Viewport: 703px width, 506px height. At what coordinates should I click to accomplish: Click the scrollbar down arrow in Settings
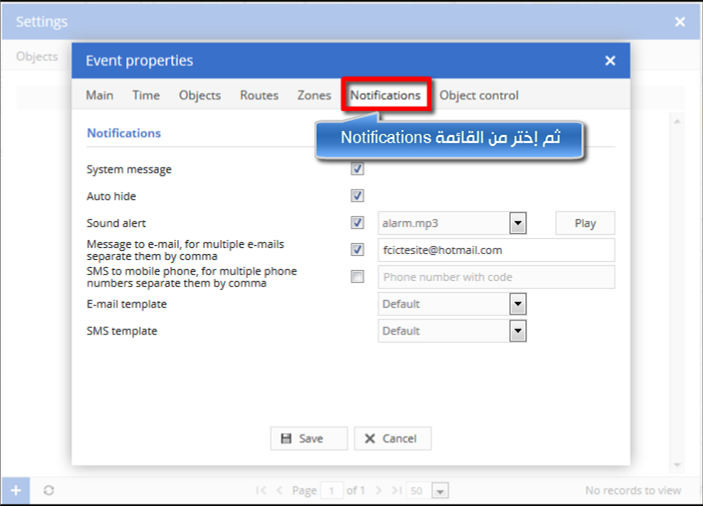tap(677, 465)
